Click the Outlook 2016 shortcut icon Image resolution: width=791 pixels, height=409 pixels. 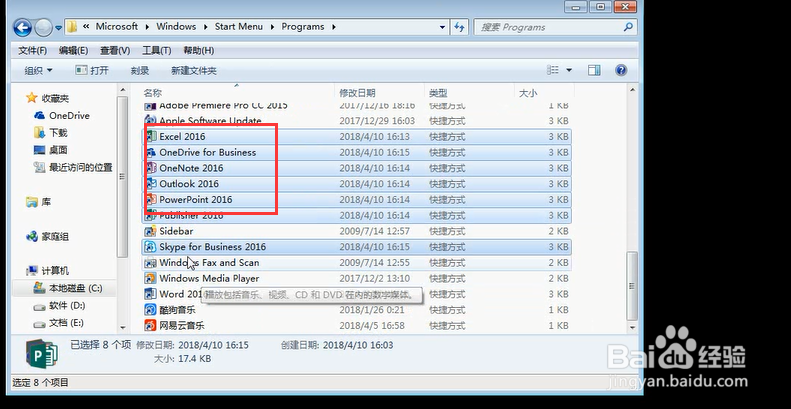coord(150,184)
